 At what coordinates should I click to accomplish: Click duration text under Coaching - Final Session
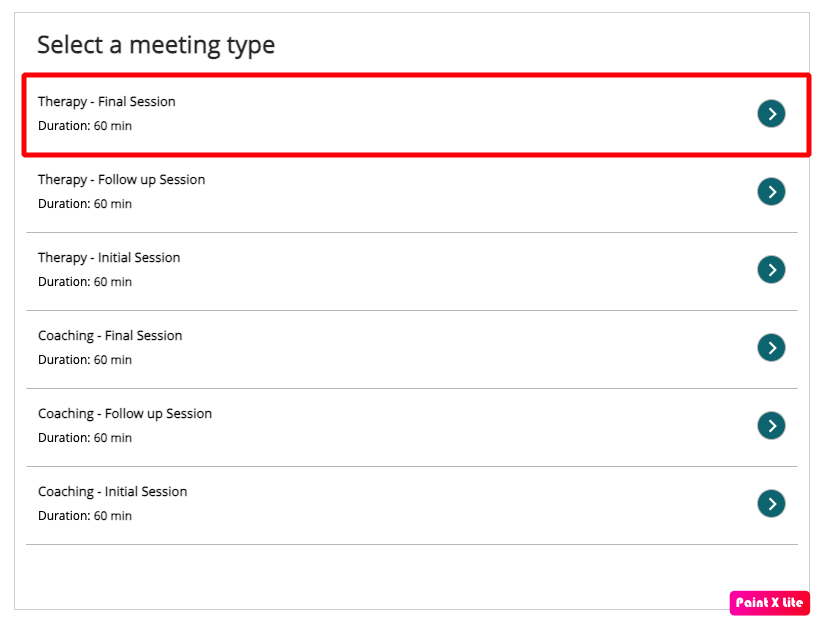pos(85,360)
